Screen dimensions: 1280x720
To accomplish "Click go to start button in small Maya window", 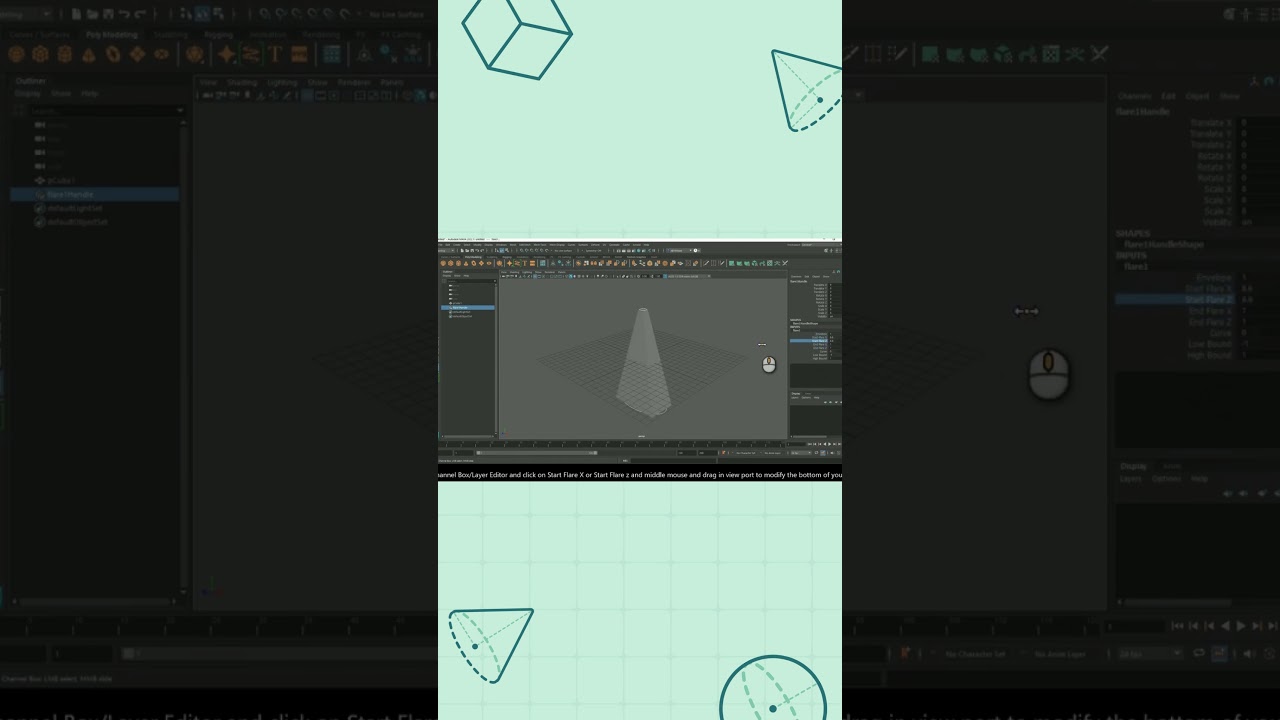I will pyautogui.click(x=810, y=444).
